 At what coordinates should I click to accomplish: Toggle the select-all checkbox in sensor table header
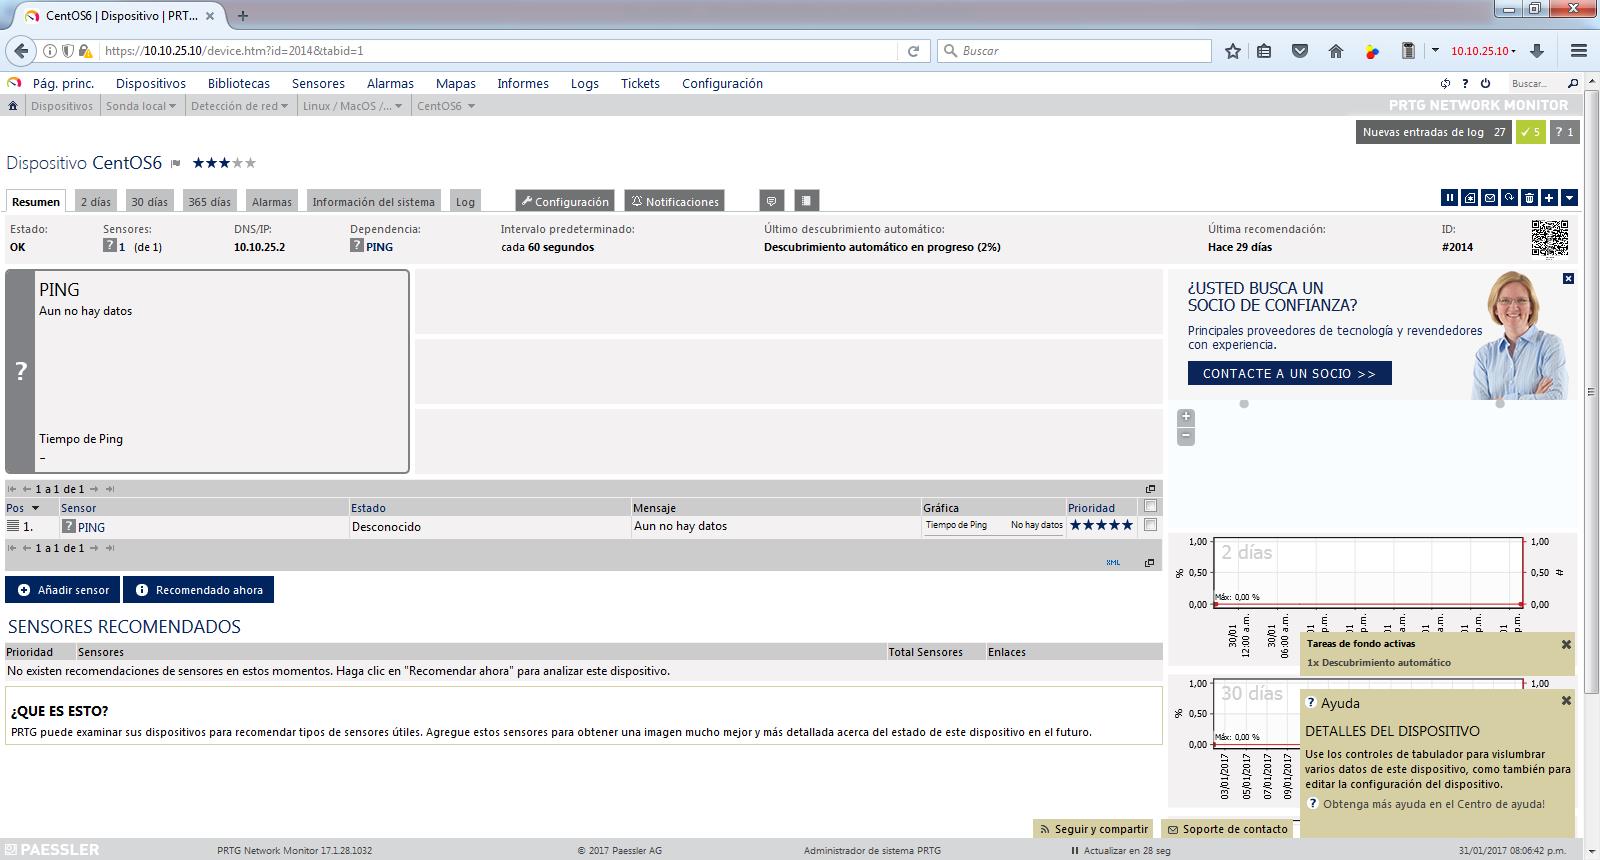(x=1150, y=506)
